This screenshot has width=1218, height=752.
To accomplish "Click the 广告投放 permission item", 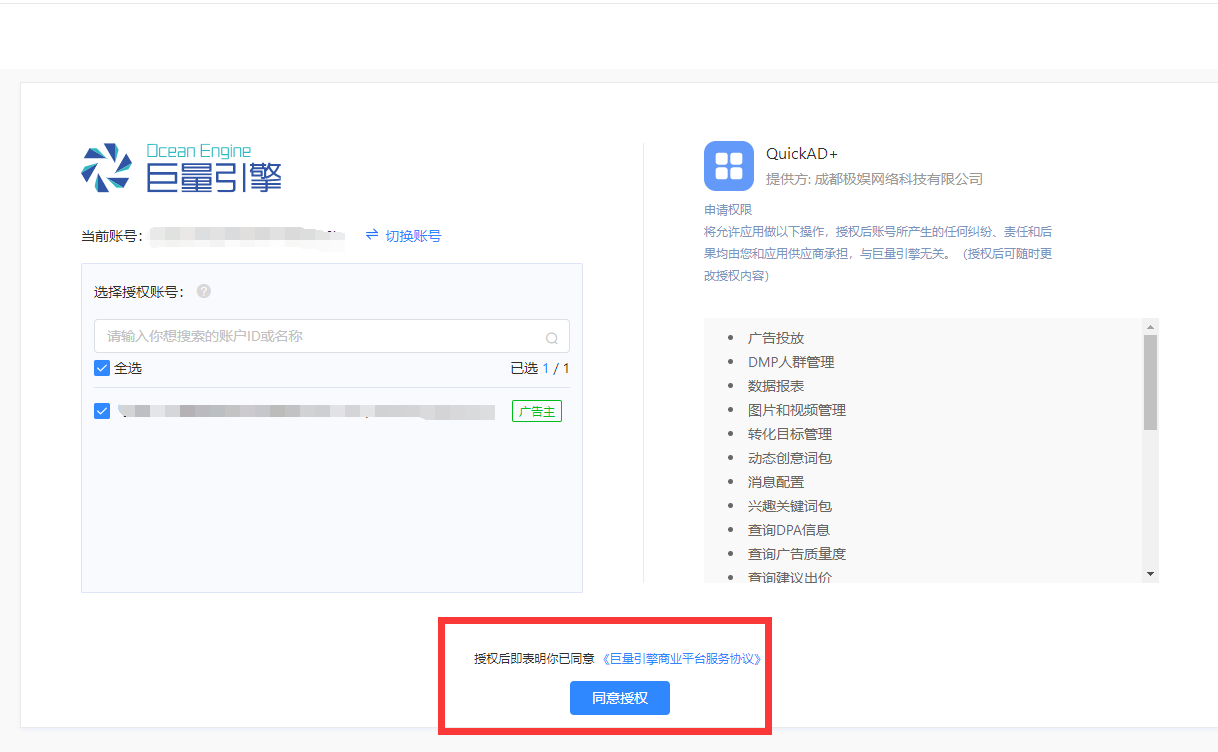I will click(x=776, y=338).
